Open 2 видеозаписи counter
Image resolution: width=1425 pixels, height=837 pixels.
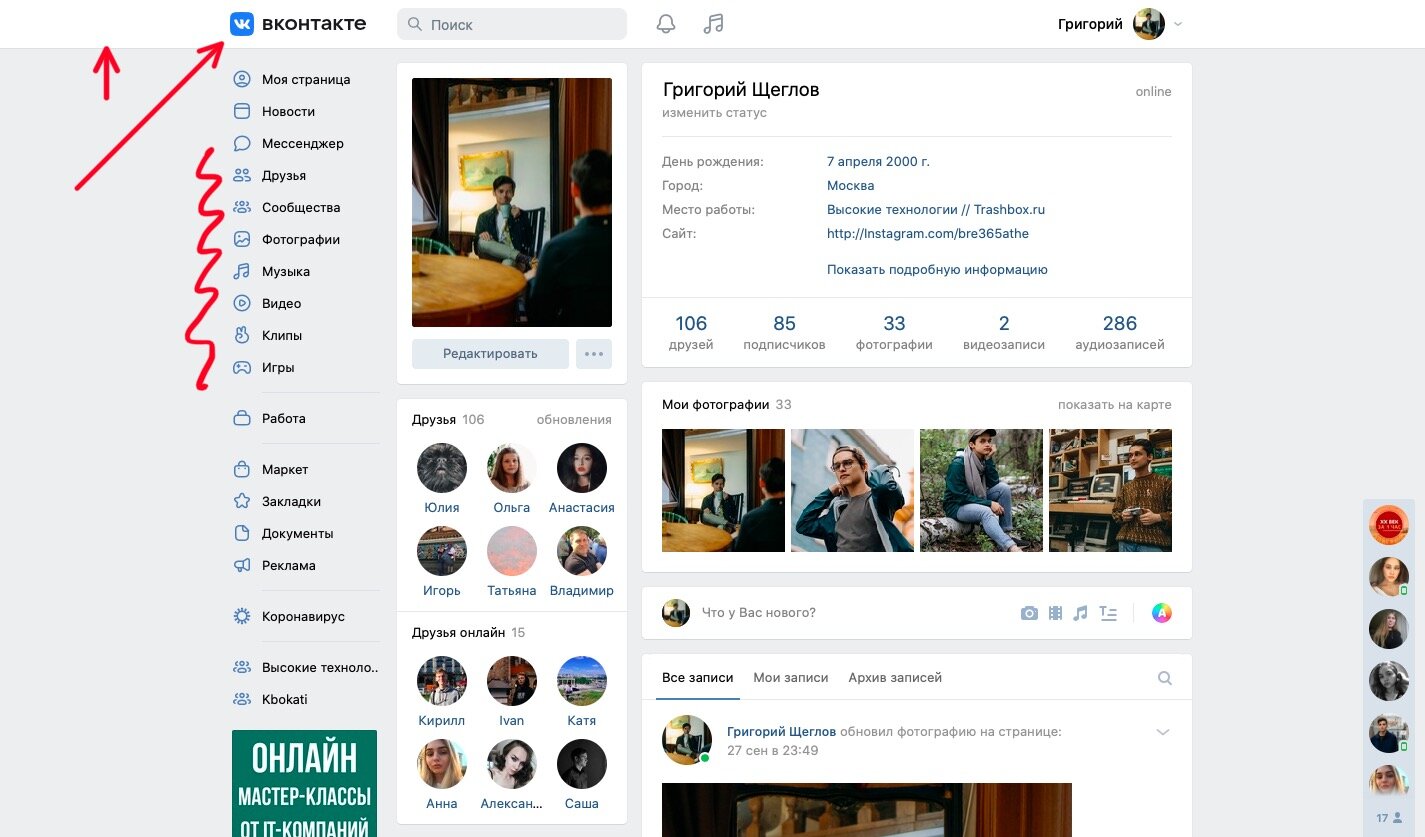[x=1004, y=333]
